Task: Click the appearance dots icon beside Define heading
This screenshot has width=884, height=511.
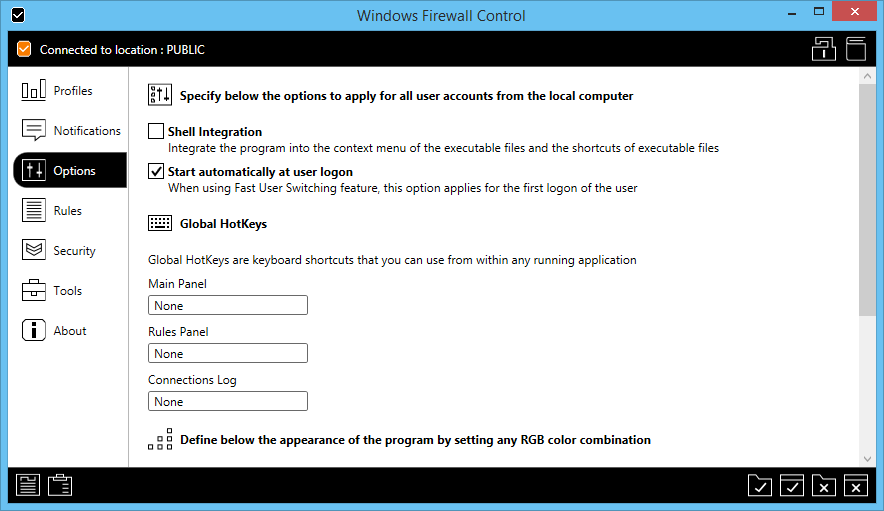Action: (160, 439)
